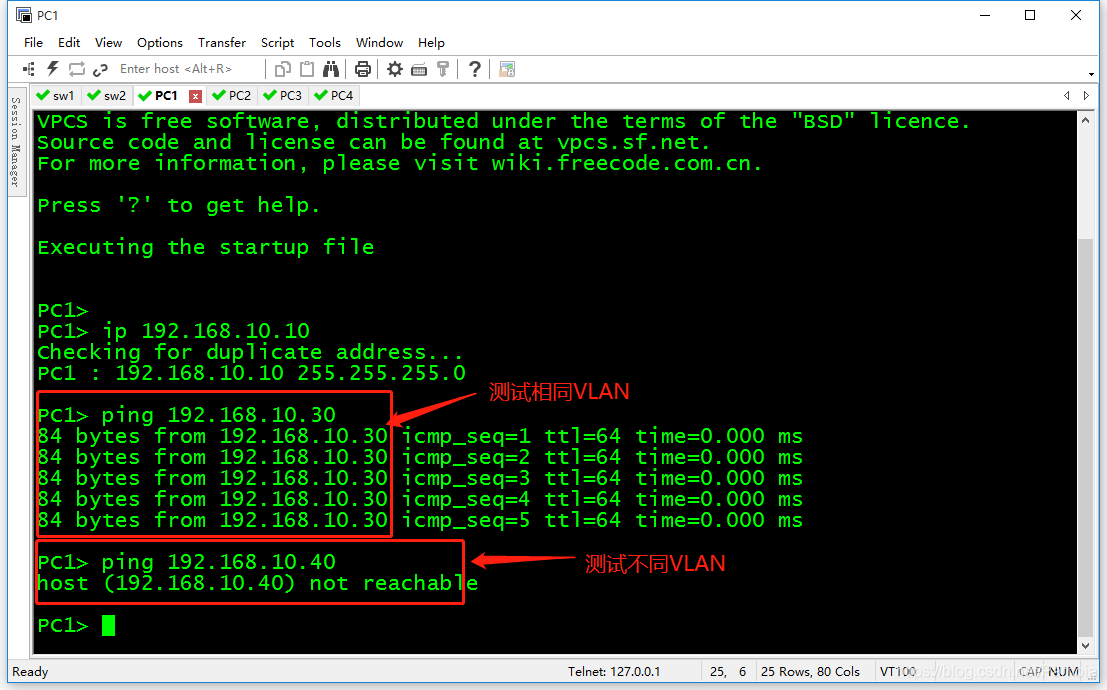The image size is (1107, 690).
Task: Click 'Executing the startup file' line
Action: (206, 247)
